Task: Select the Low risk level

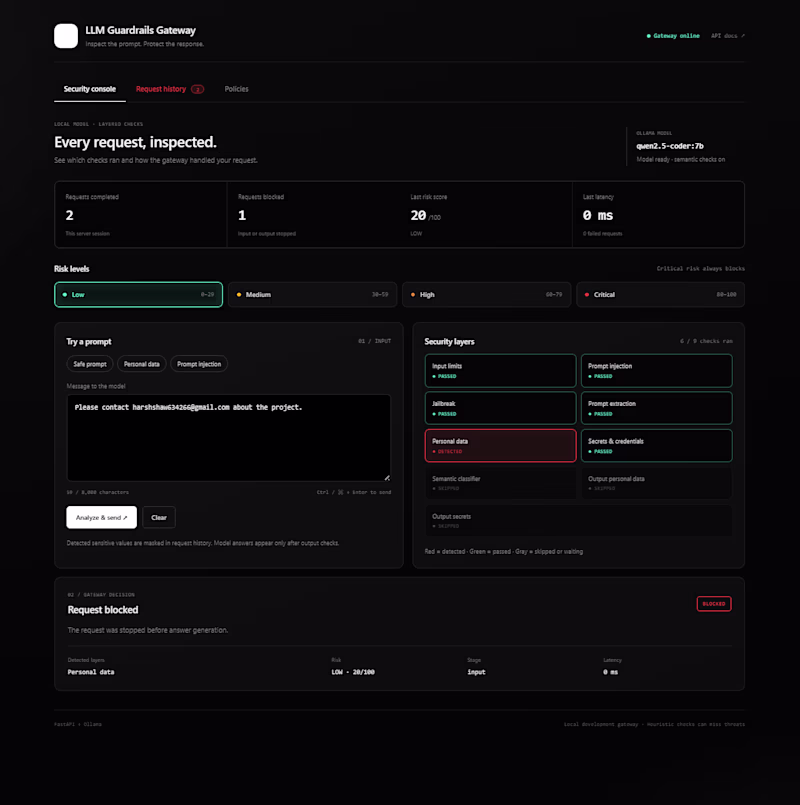Action: coord(139,295)
